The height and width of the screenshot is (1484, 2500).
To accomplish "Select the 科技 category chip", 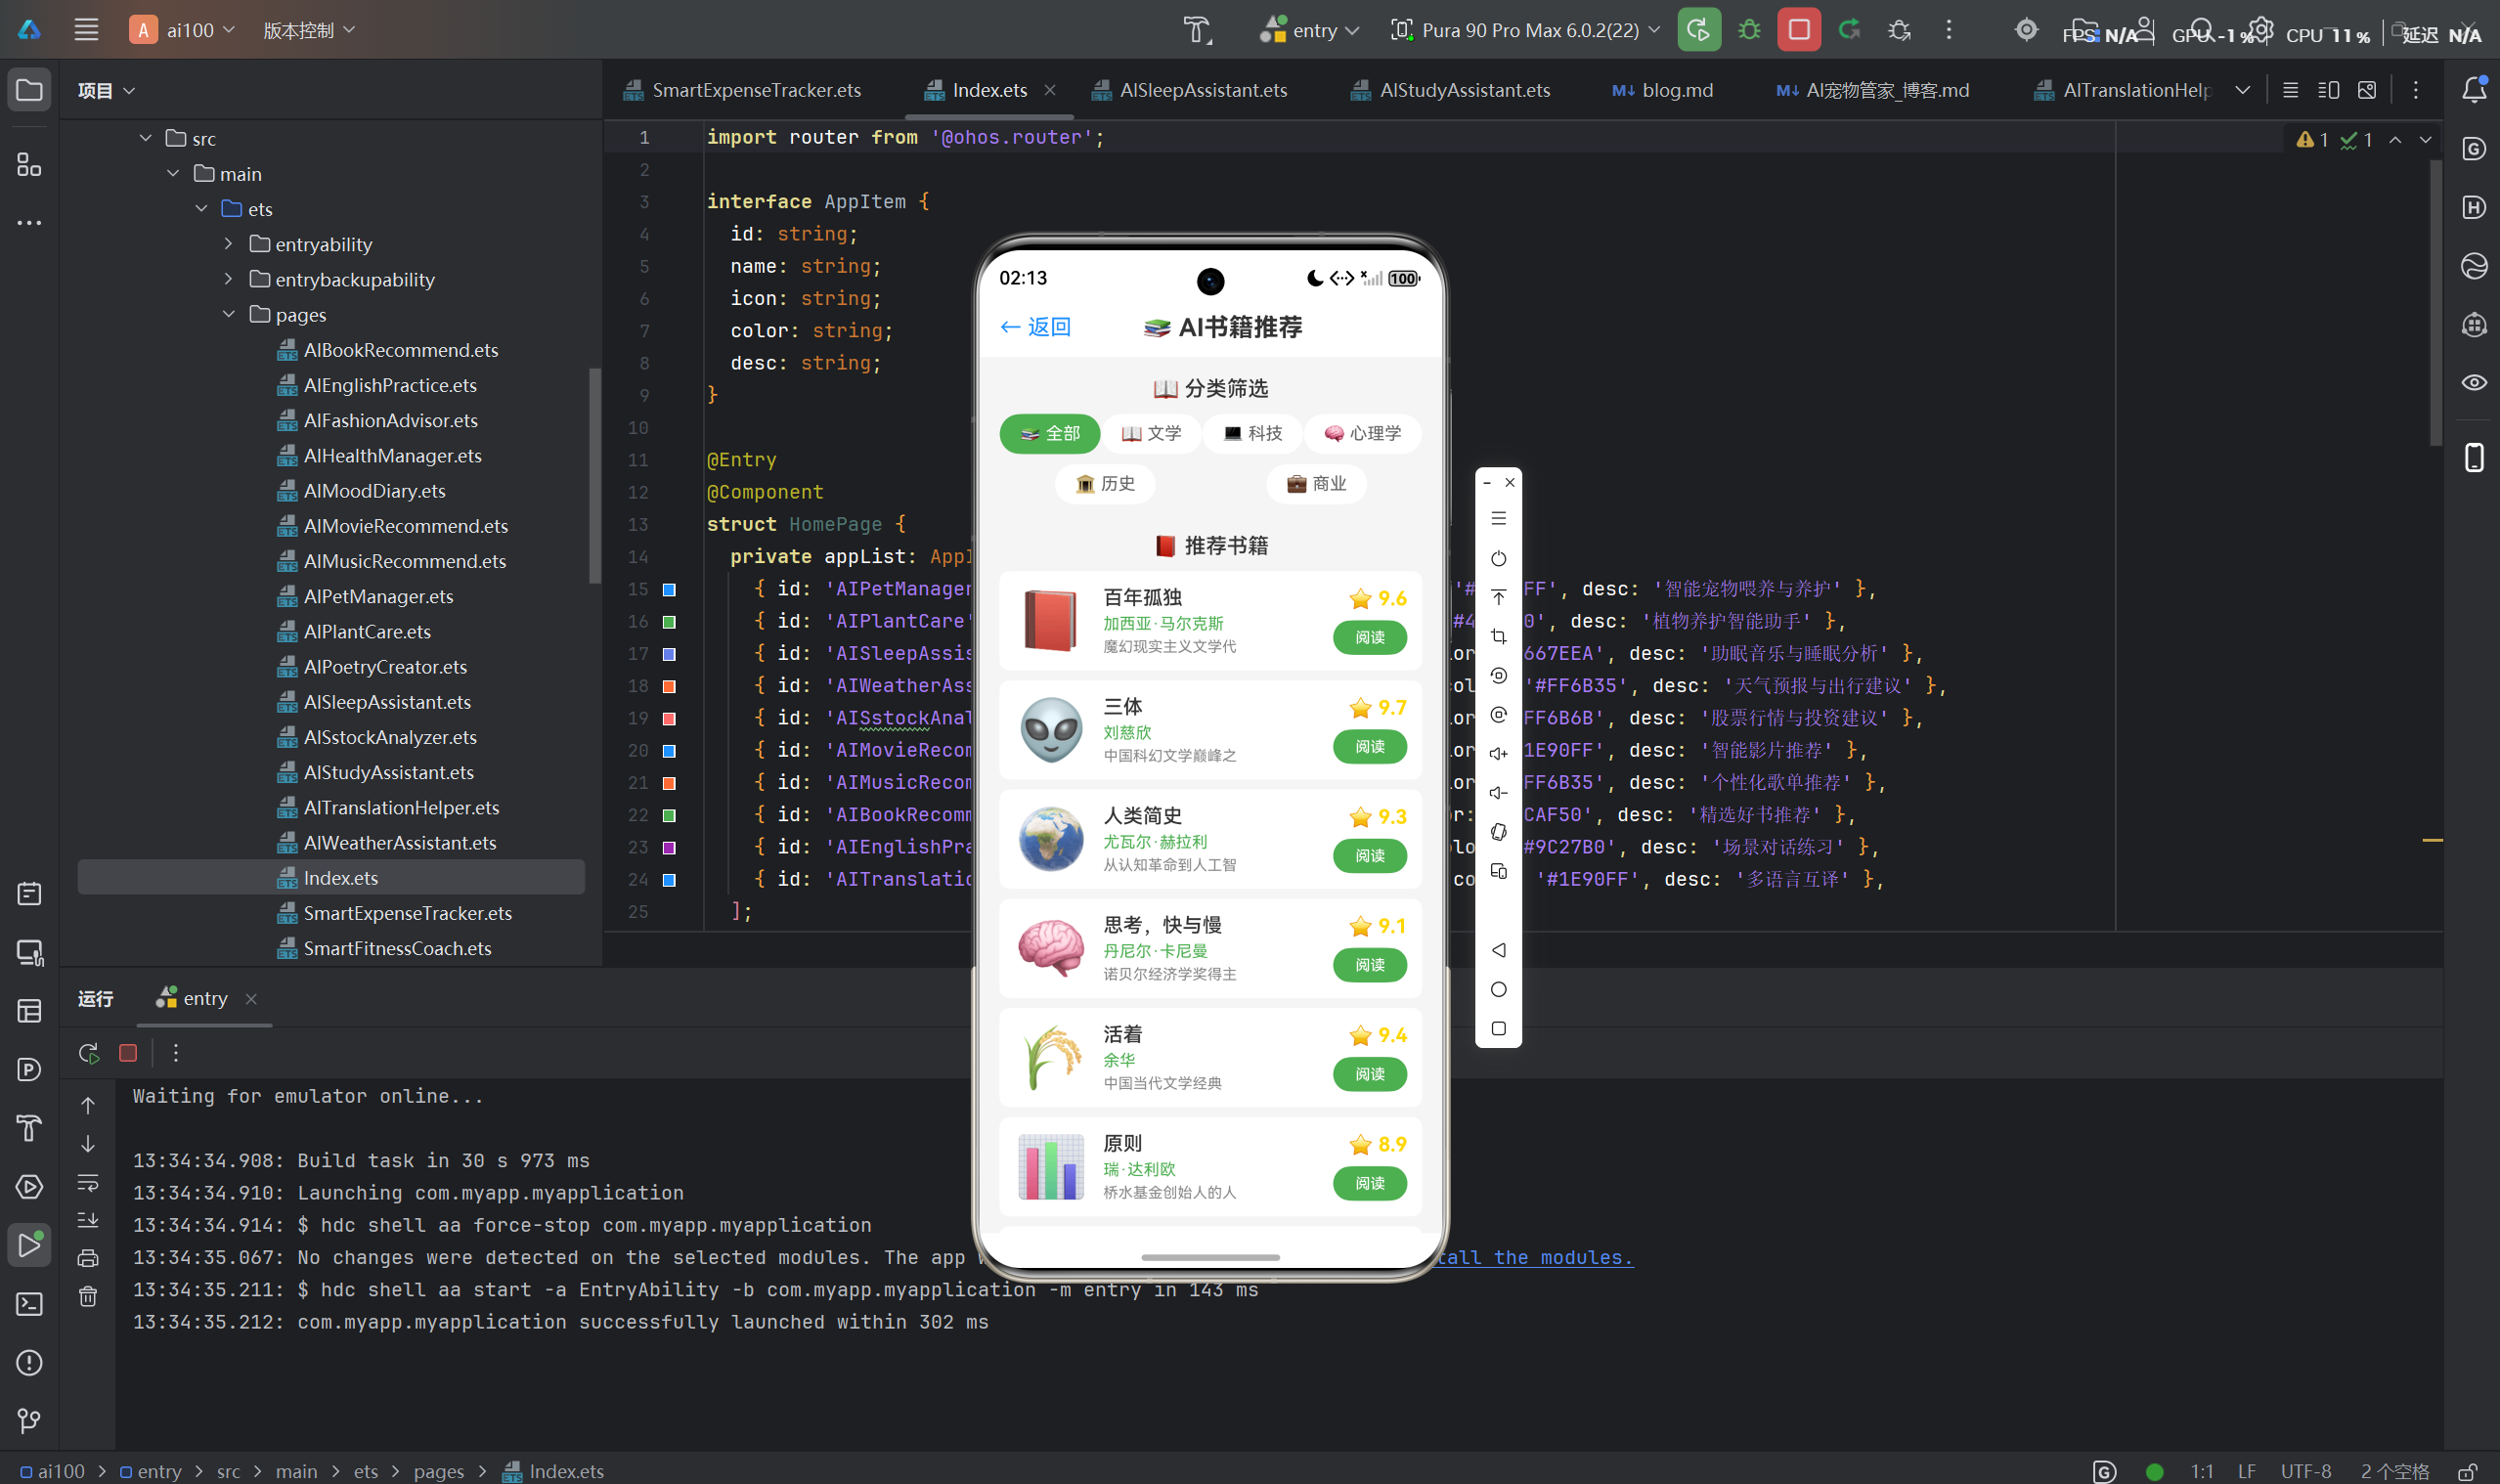I will (1253, 433).
